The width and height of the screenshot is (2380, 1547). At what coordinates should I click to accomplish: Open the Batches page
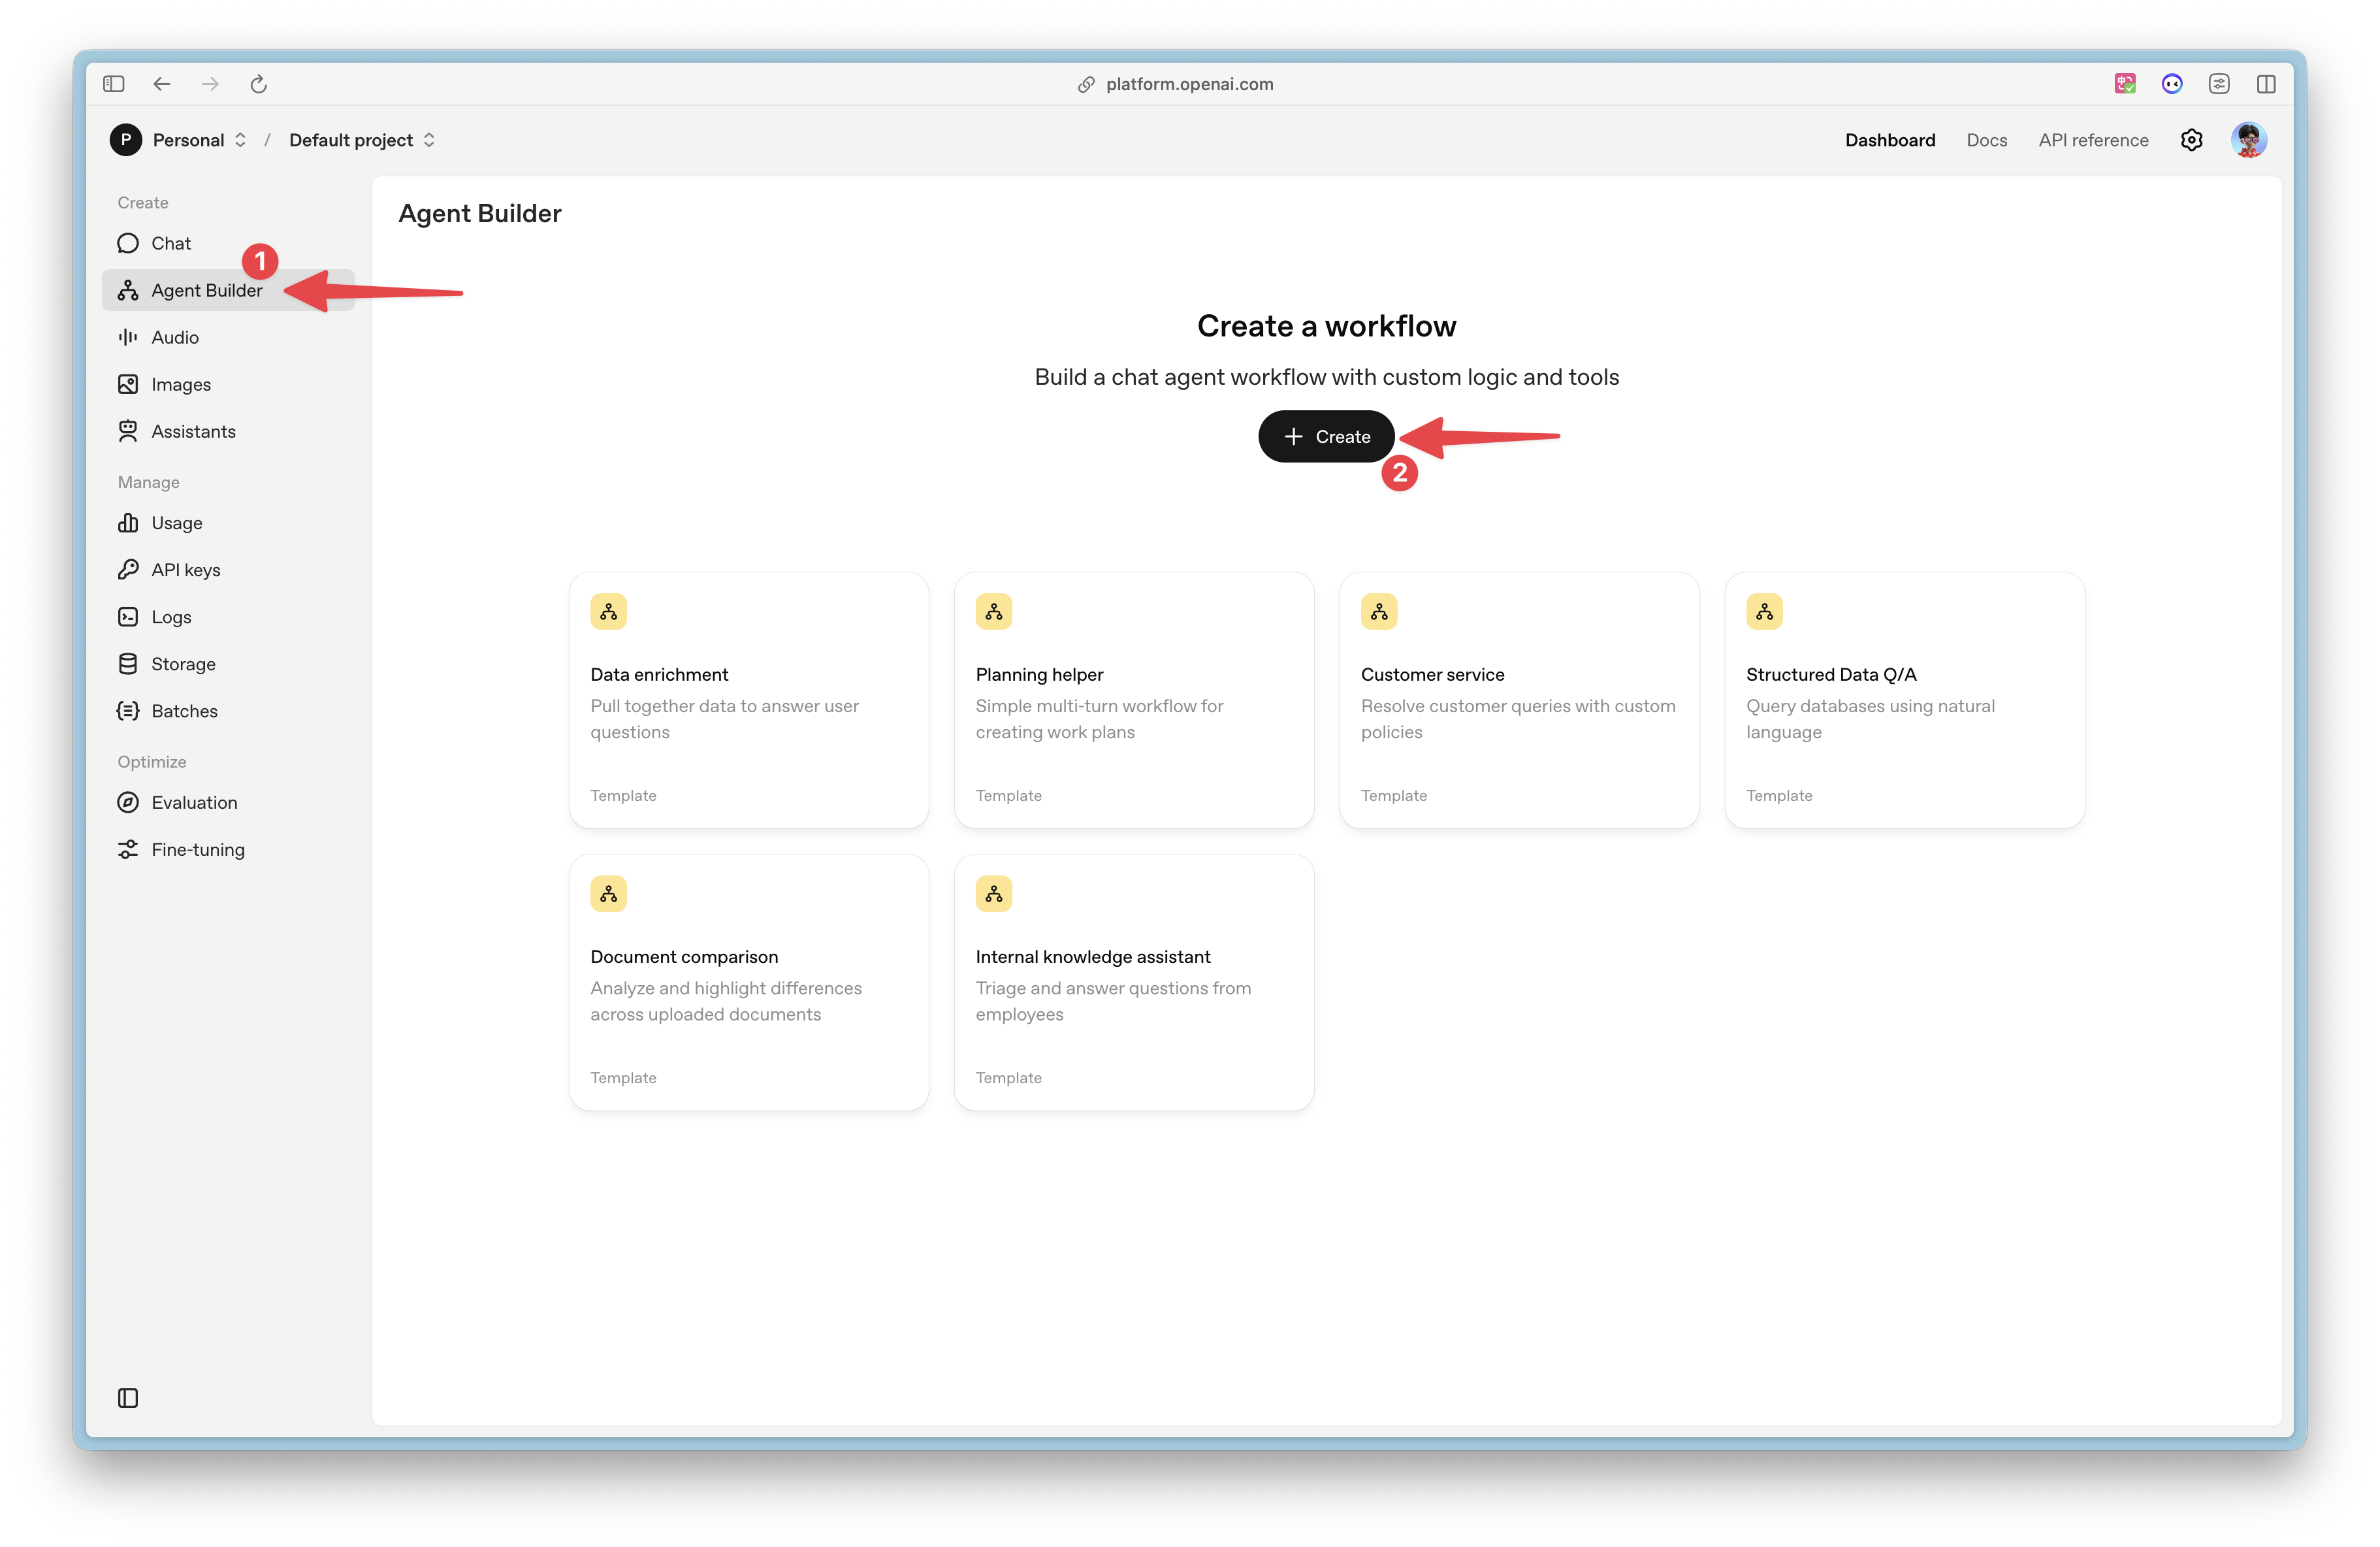point(228,711)
